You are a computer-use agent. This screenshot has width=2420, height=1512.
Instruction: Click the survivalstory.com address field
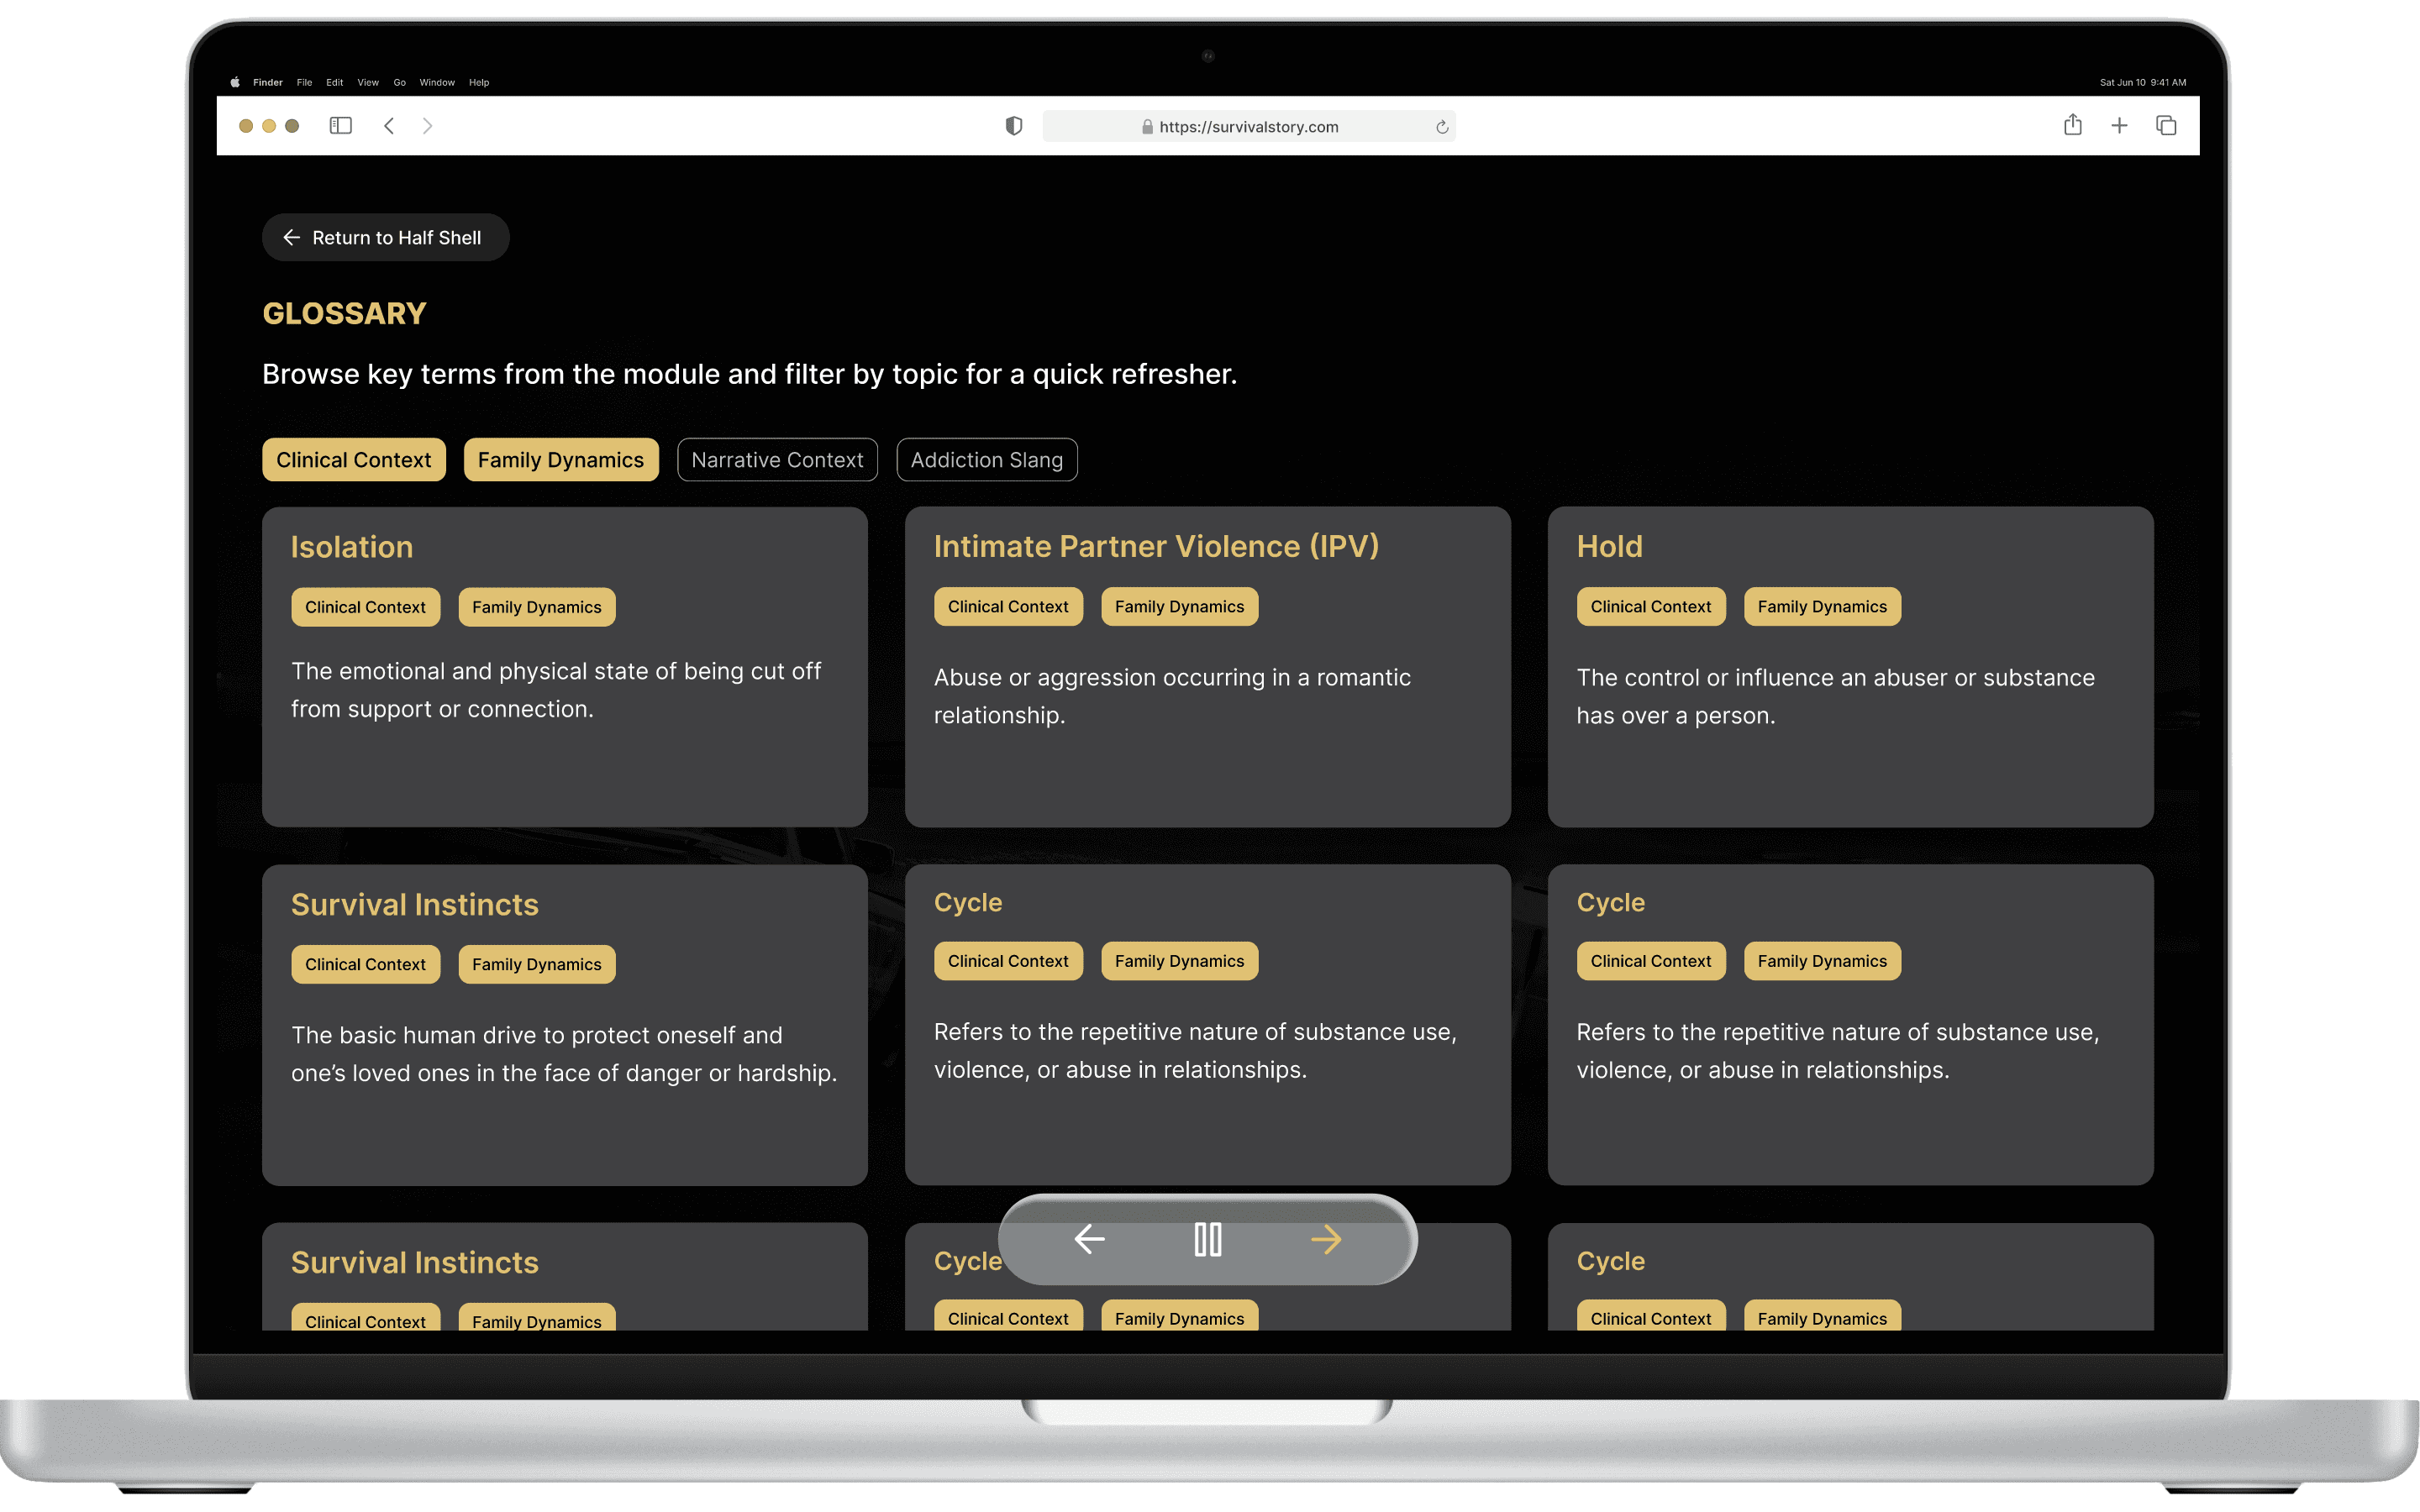[x=1247, y=127]
